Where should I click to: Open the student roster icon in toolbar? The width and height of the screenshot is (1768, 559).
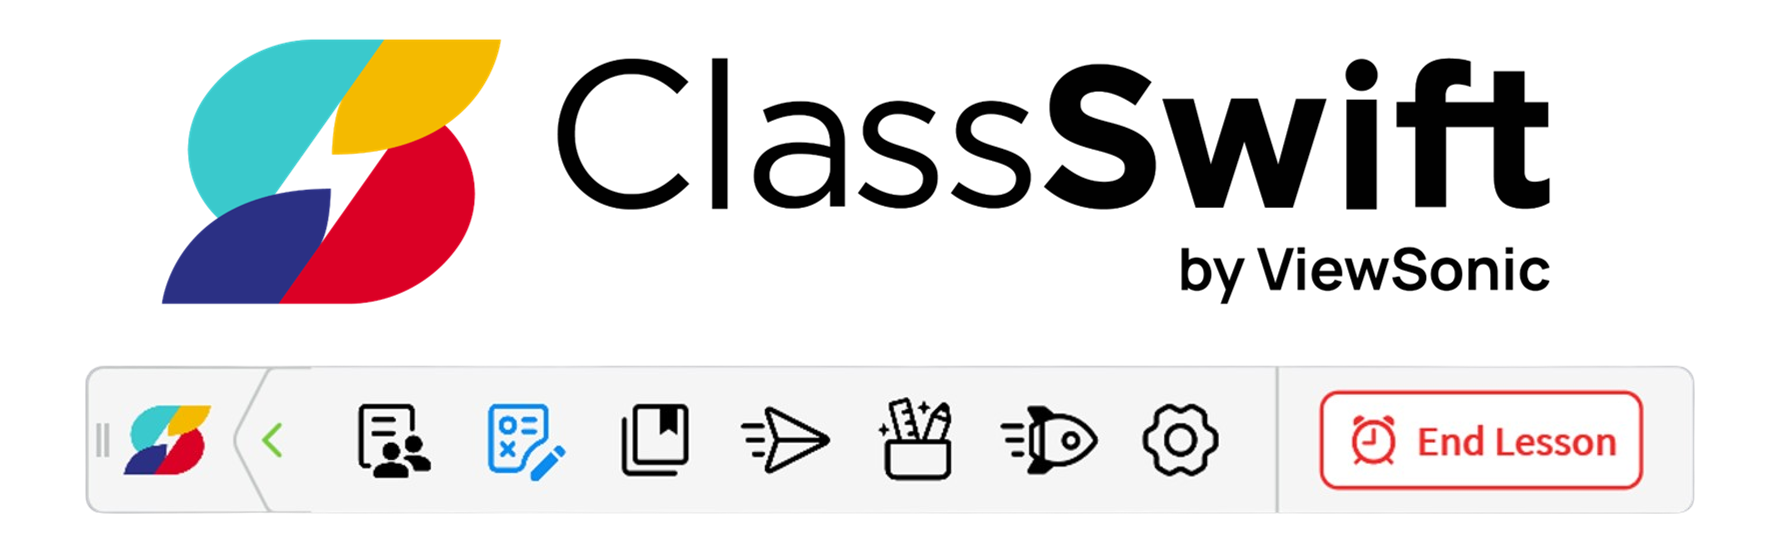[394, 441]
